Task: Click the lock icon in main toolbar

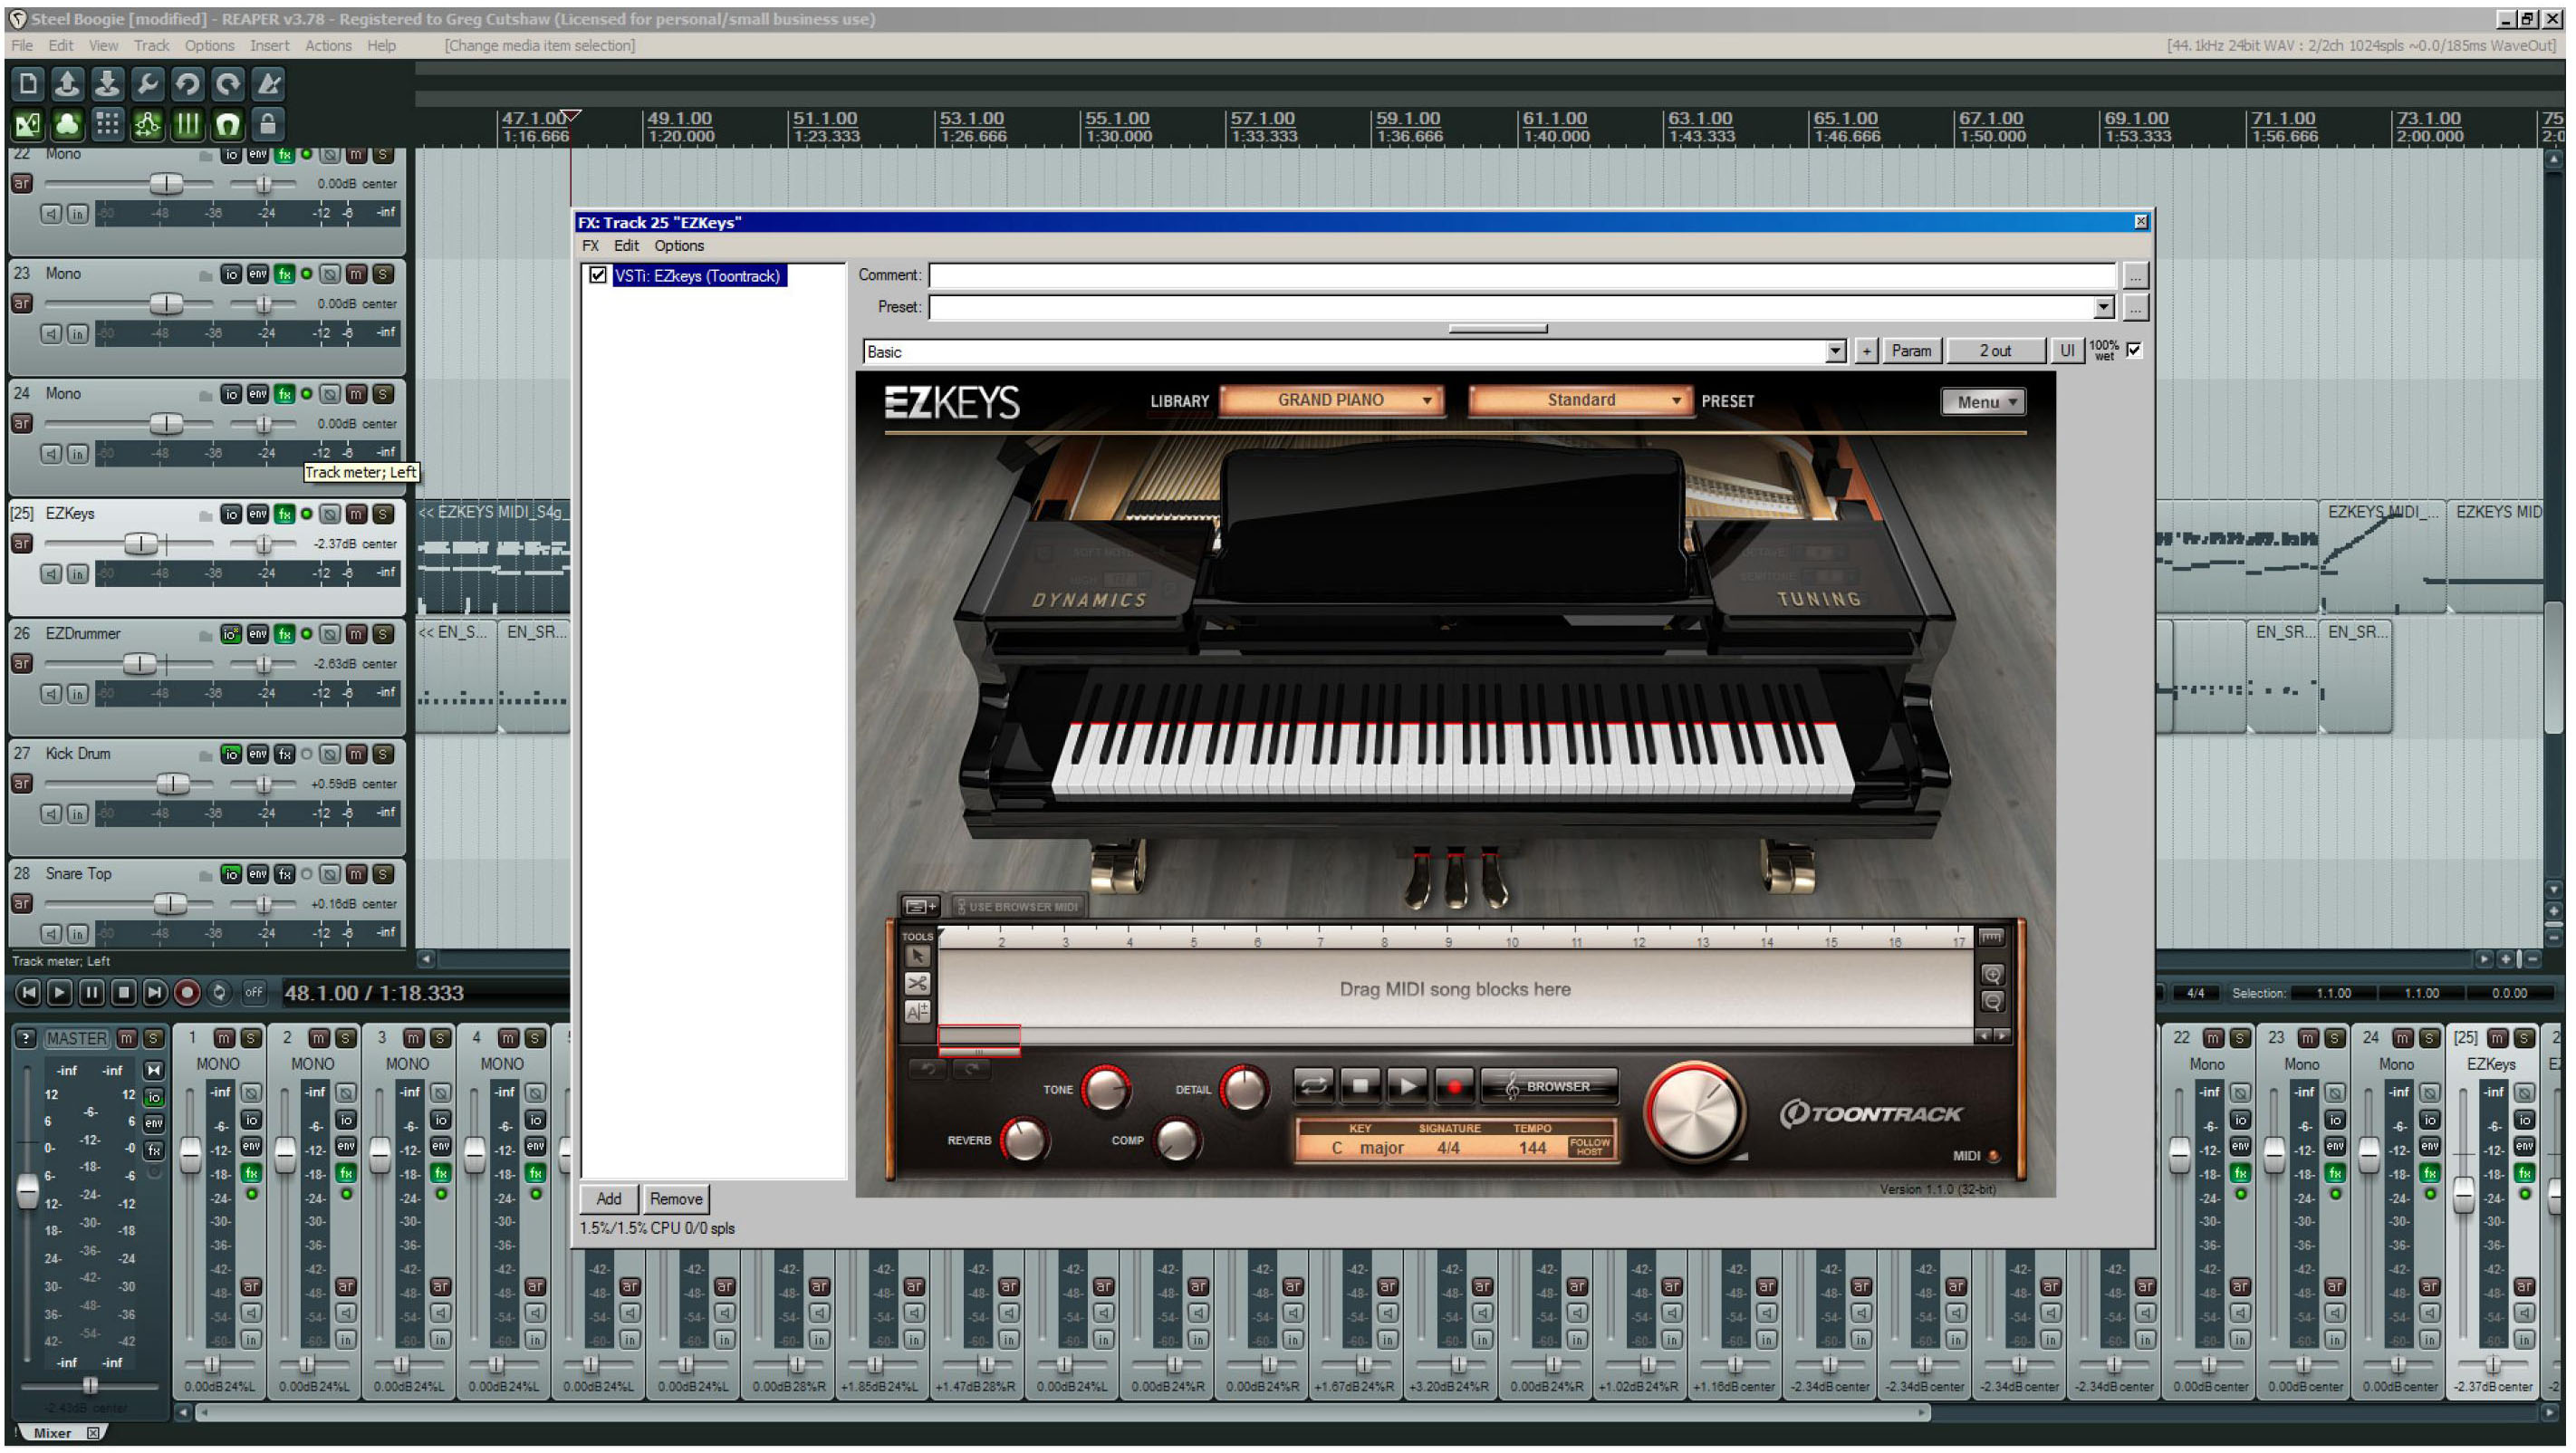Action: tap(267, 124)
